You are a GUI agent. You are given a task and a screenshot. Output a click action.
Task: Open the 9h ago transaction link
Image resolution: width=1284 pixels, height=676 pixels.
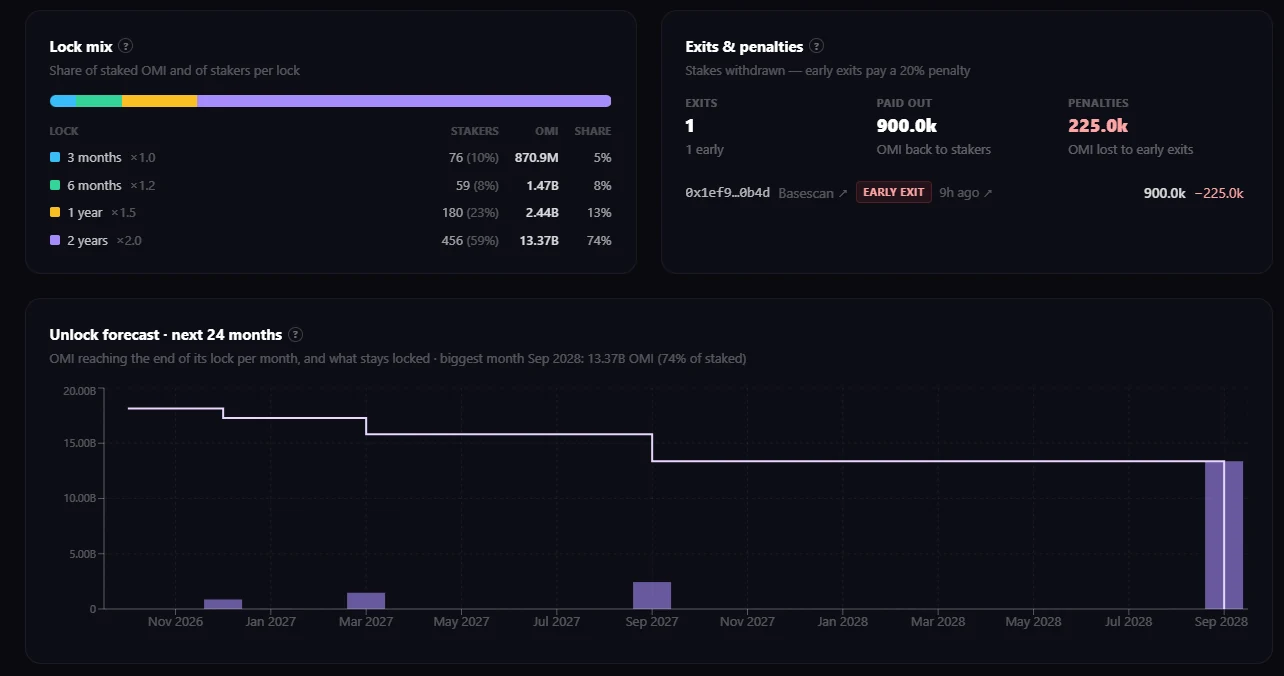[x=966, y=192]
